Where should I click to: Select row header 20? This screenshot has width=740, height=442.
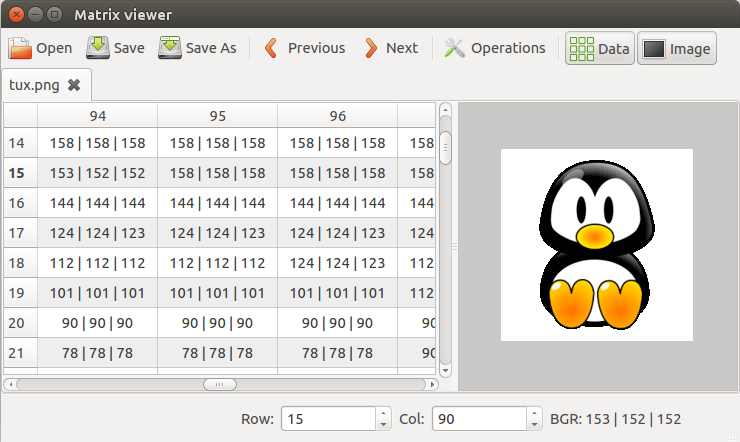(21, 323)
